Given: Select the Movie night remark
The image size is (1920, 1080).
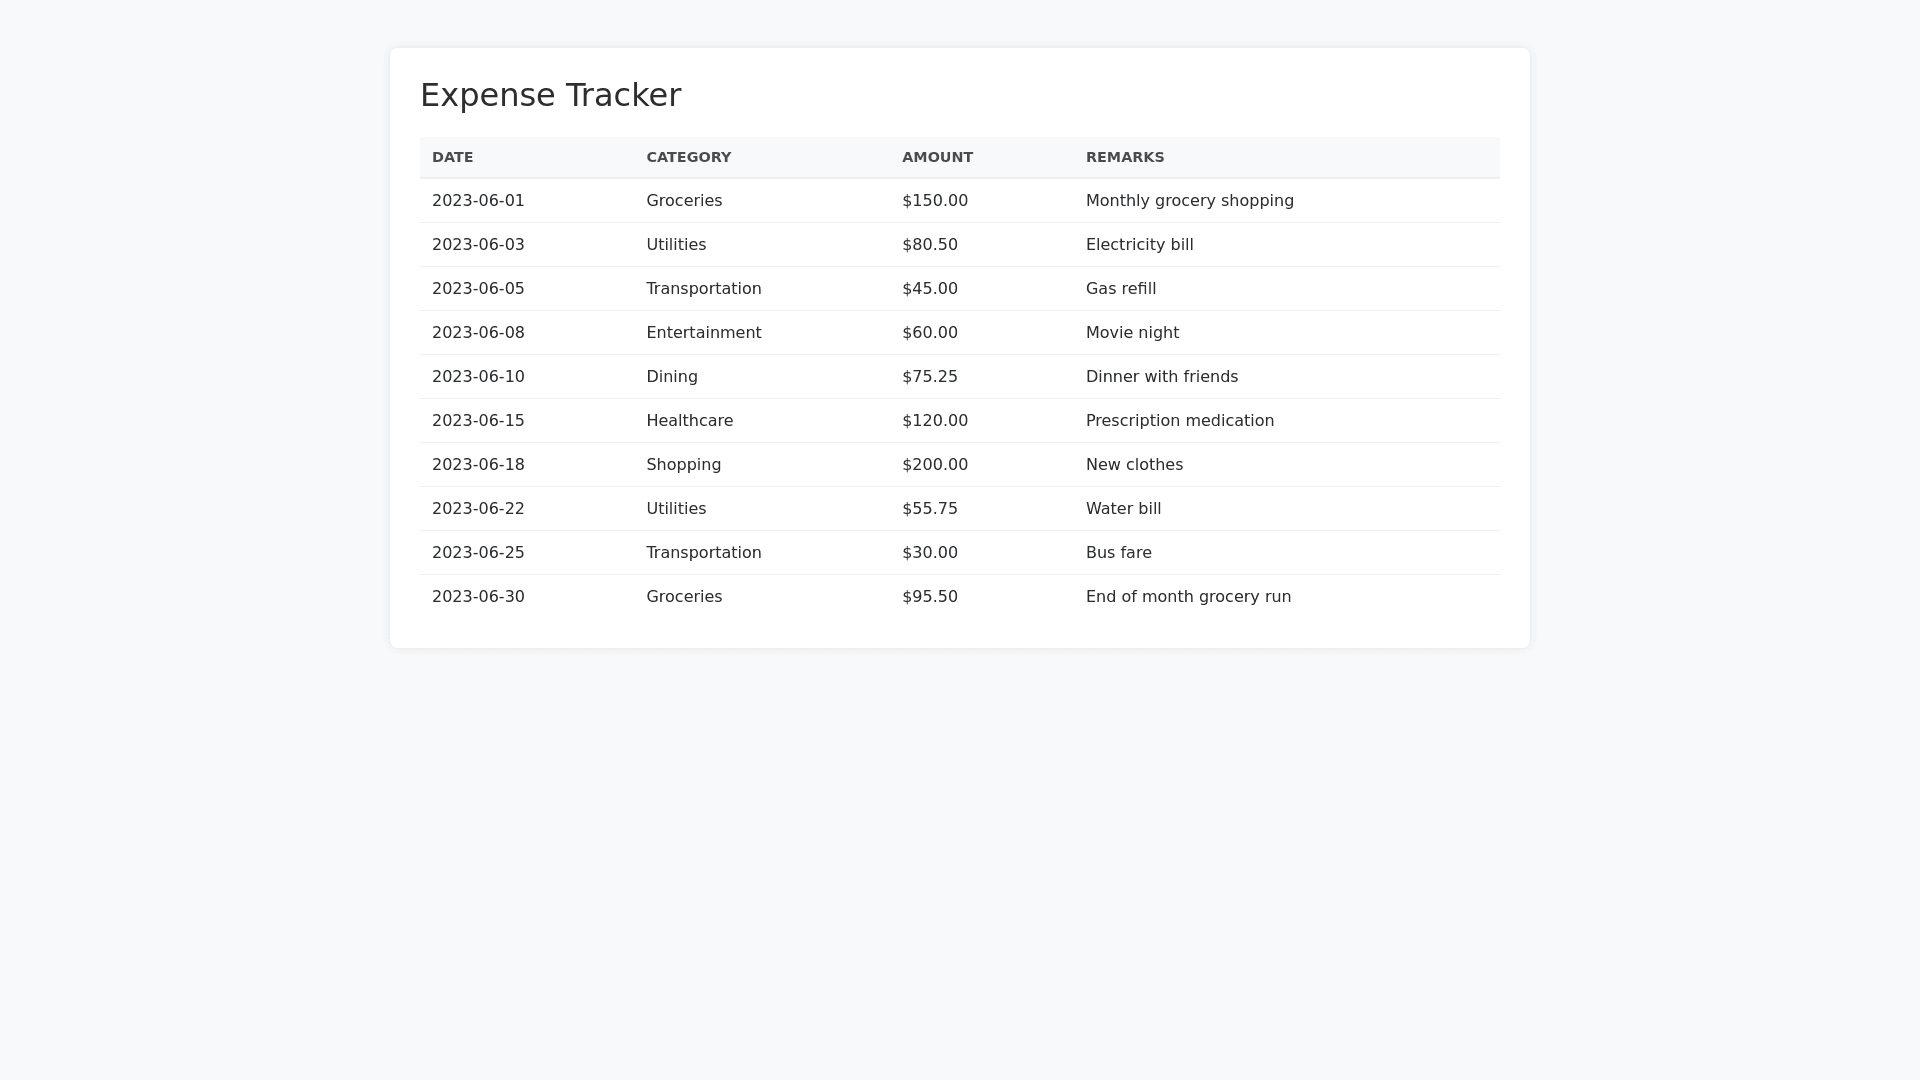Looking at the screenshot, I should 1132,333.
